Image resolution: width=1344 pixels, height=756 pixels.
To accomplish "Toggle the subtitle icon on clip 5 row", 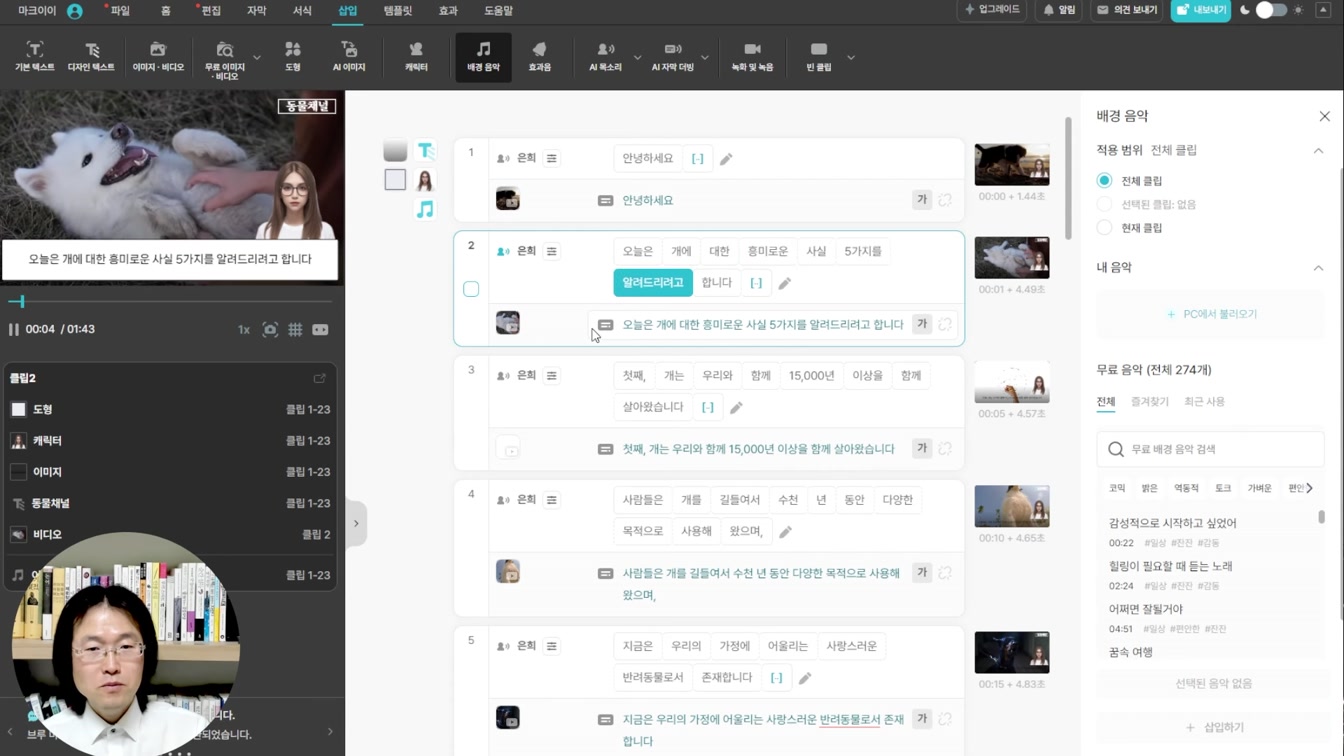I will point(605,719).
